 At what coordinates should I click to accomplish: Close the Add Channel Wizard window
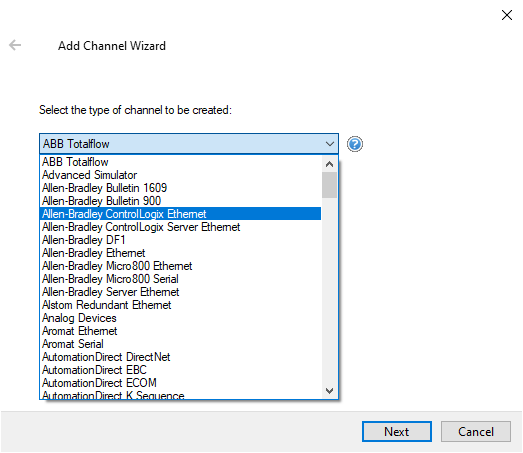click(x=507, y=15)
